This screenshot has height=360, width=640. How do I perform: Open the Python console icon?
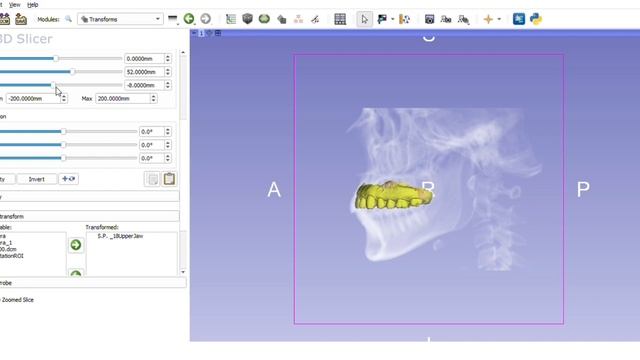536,19
